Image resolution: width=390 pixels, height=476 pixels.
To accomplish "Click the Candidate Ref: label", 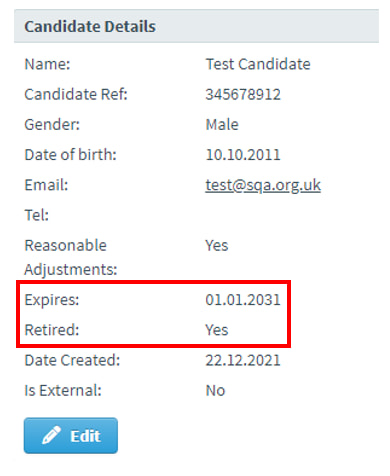I will 76,94.
